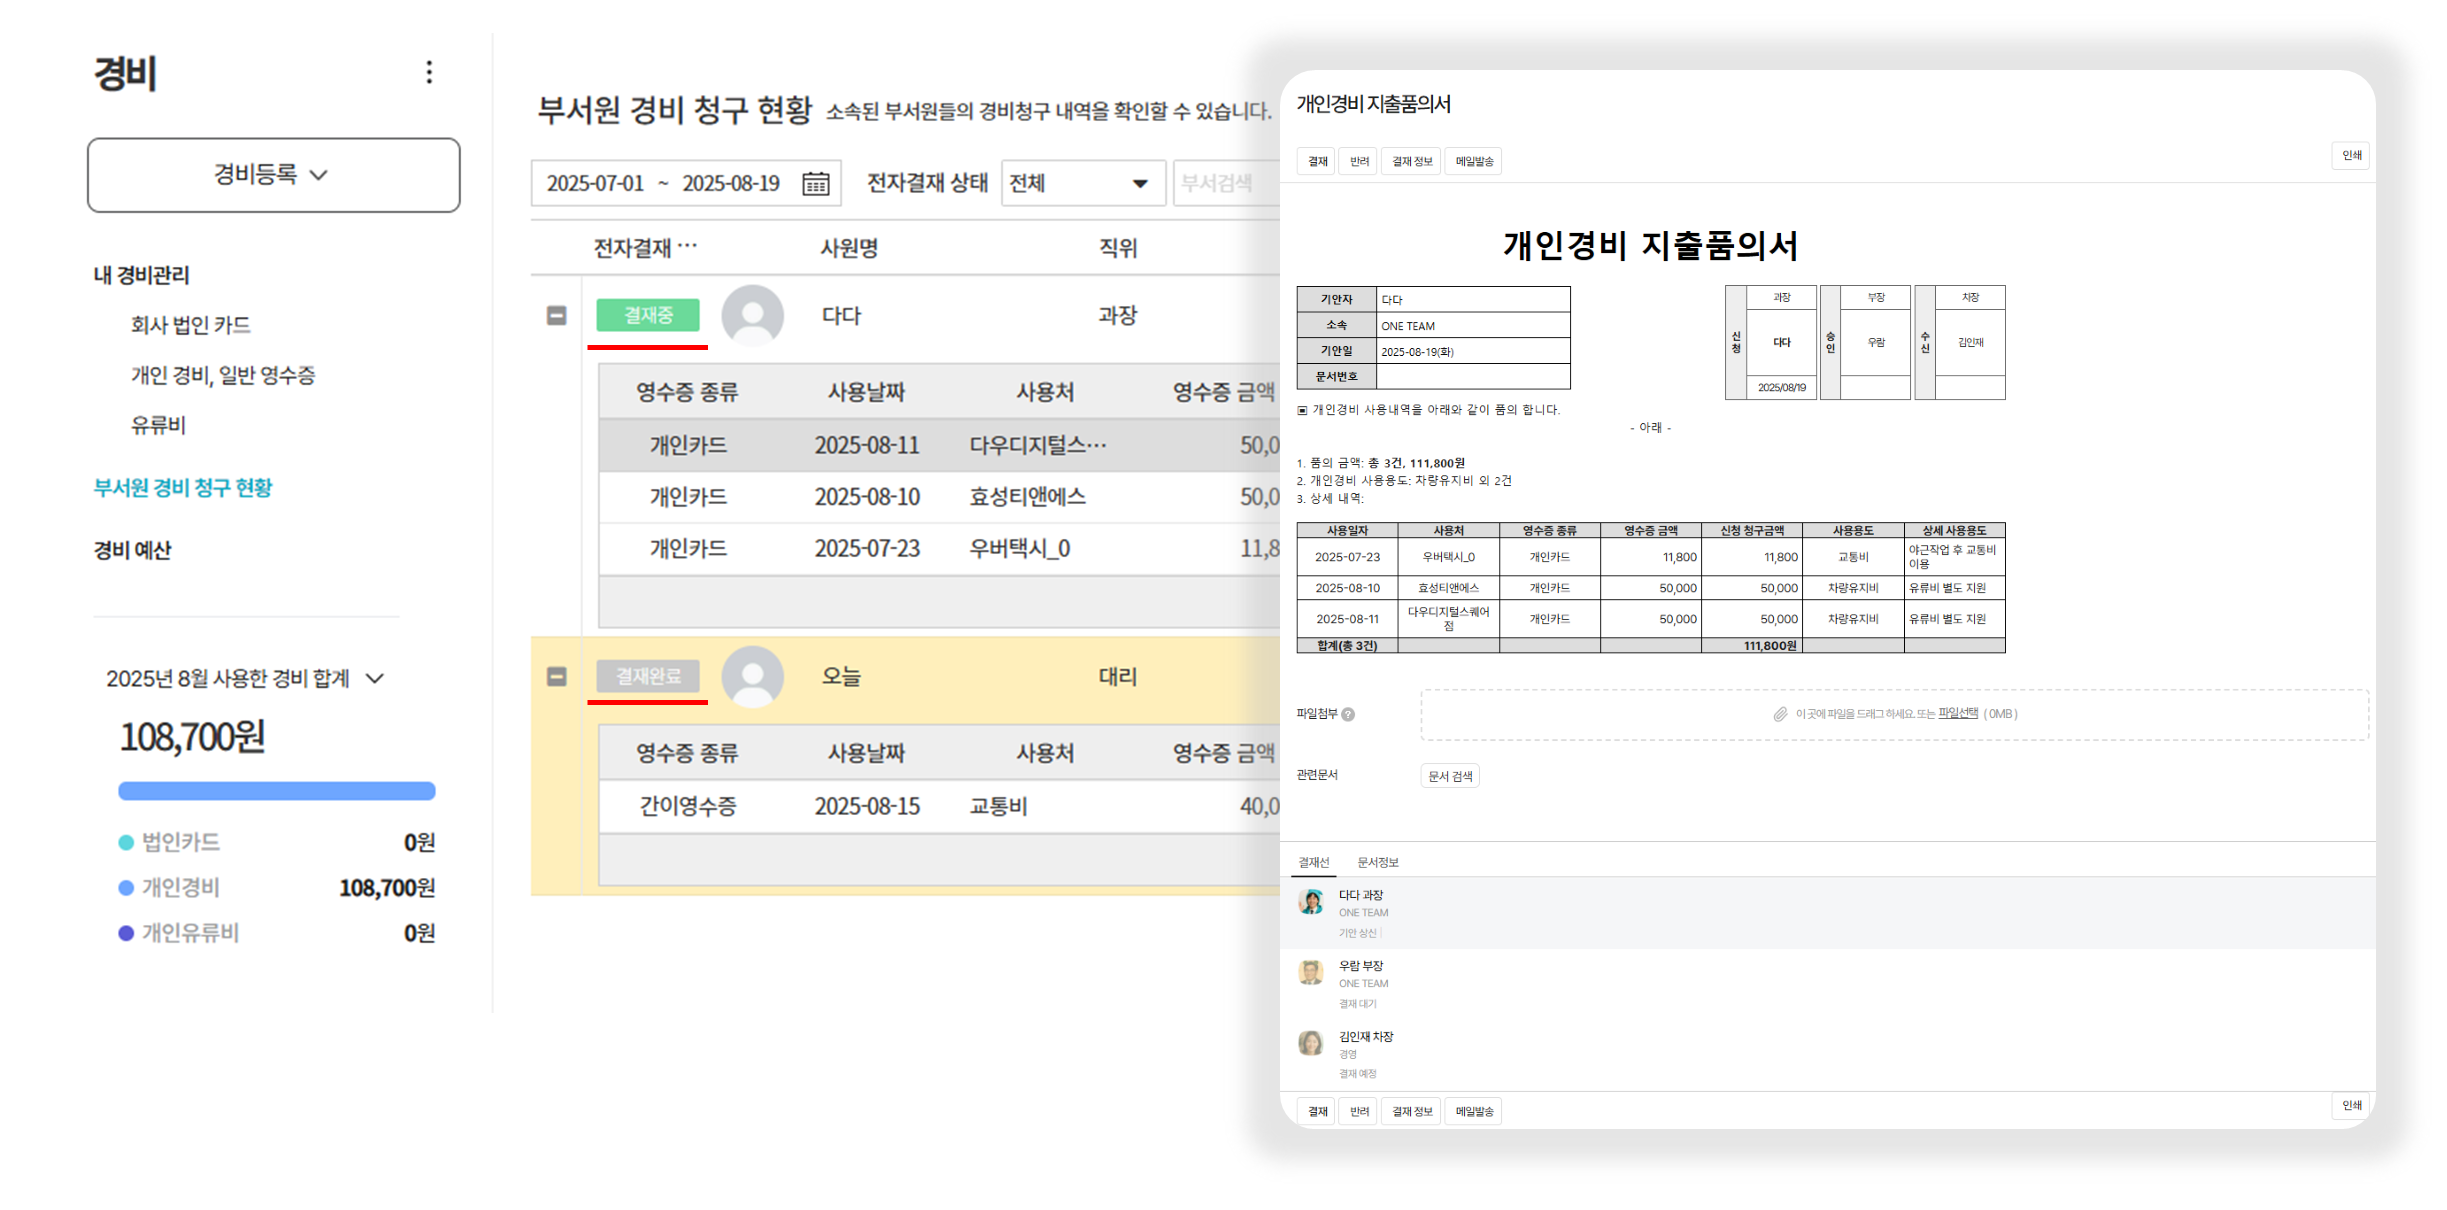Switch to the 문서정보 tab
Screen dimensions: 2447x1210
[1377, 862]
